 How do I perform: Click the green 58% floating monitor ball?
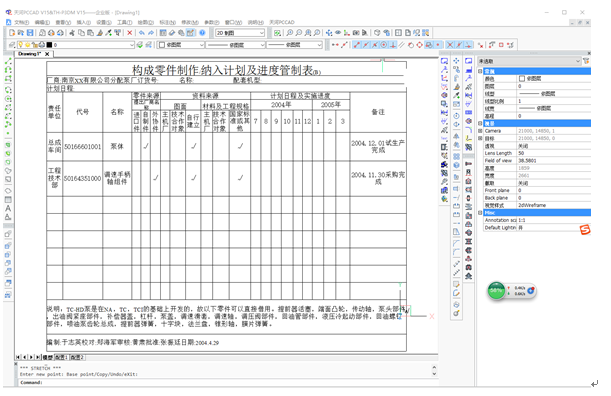(x=496, y=291)
